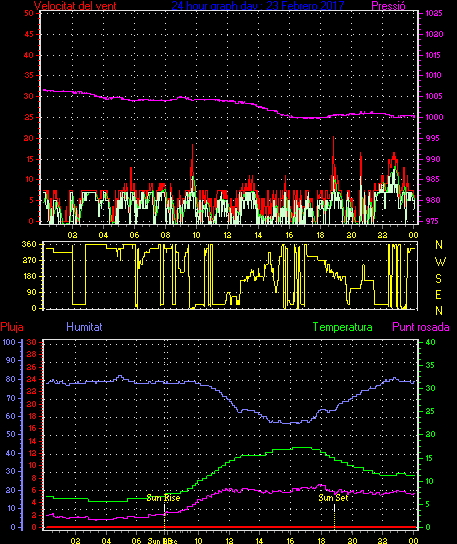Click the '24 hour graph day : 23 Febrero 2017' heading

(x=257, y=5)
